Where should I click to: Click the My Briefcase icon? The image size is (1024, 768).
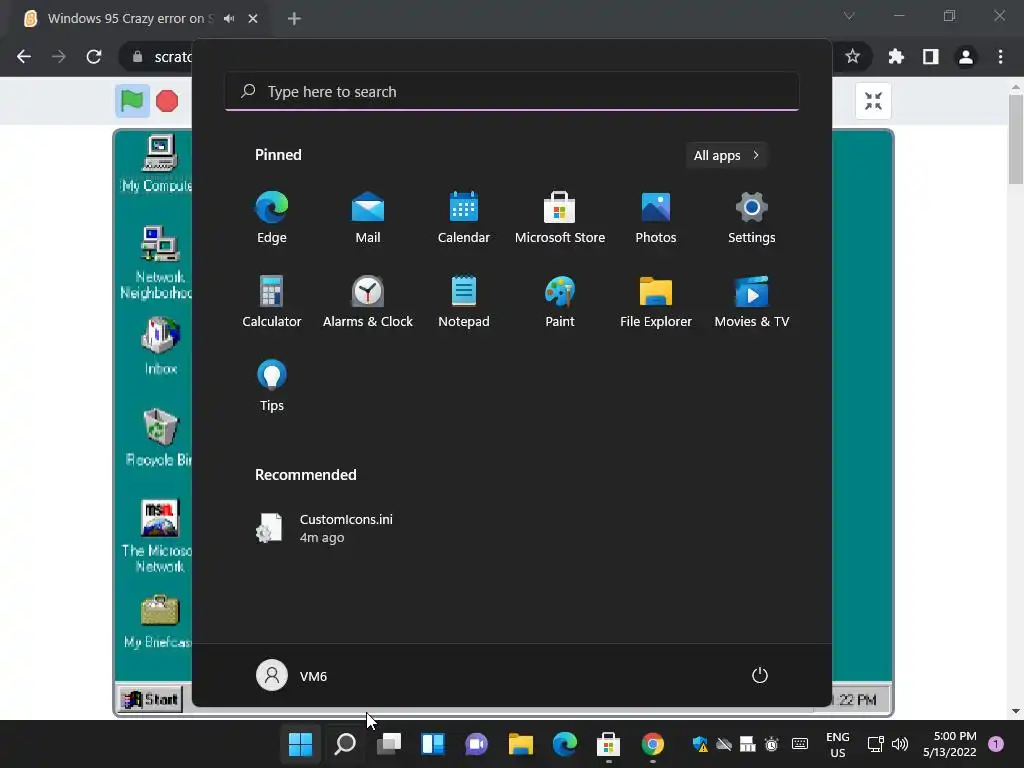pyautogui.click(x=158, y=621)
